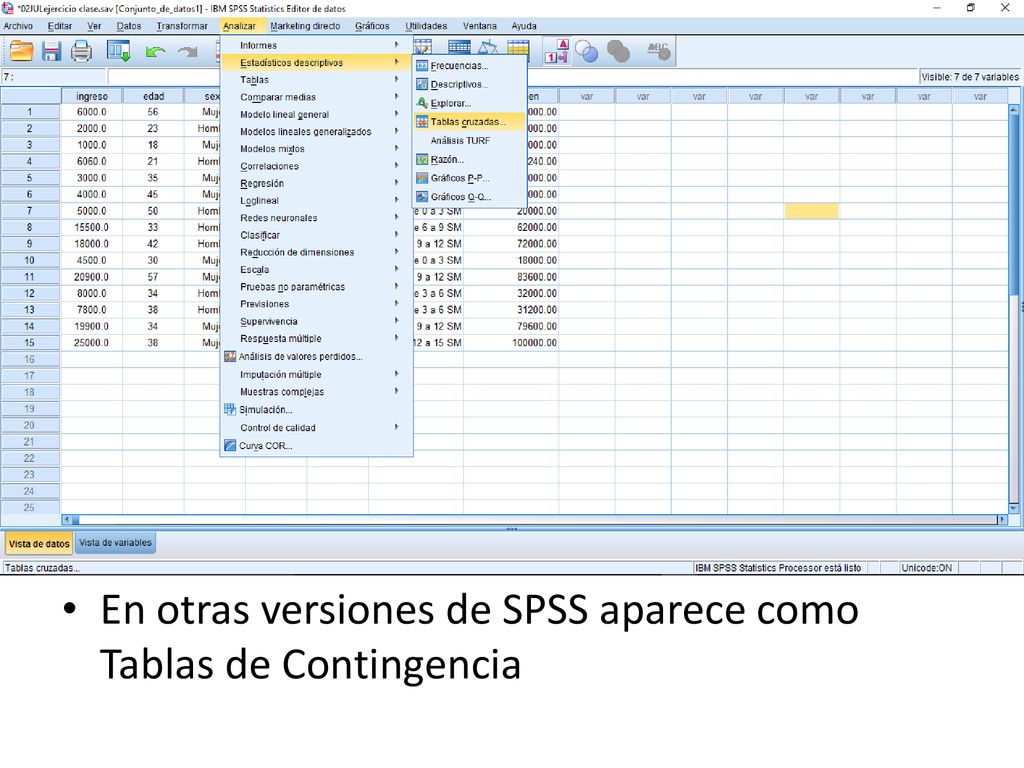Select row header number 15
Viewport: 1024px width, 768px height.
30,343
